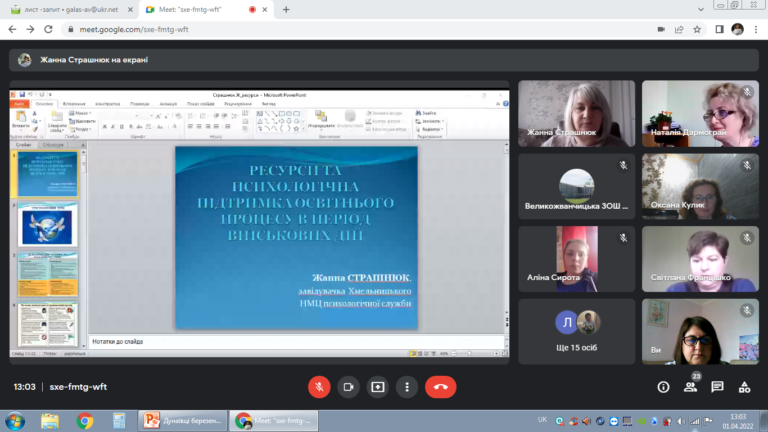Bookmark this page with star icon
The height and width of the screenshot is (432, 768).
point(697,29)
